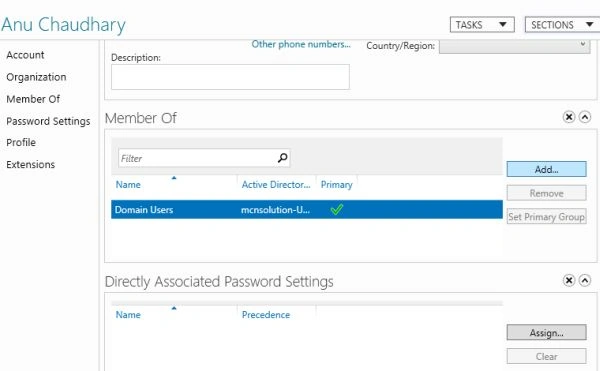Click the filter search magnifier icon

[x=282, y=158]
